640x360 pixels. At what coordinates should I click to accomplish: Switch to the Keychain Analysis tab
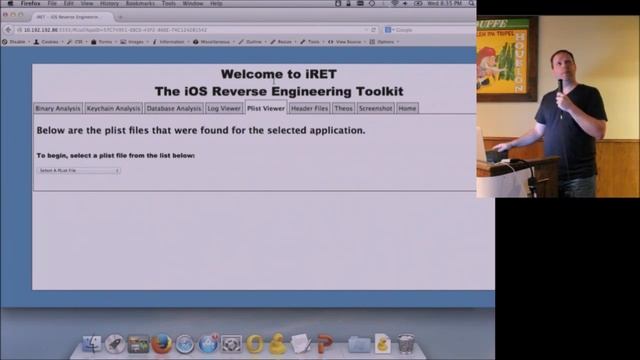[113, 108]
